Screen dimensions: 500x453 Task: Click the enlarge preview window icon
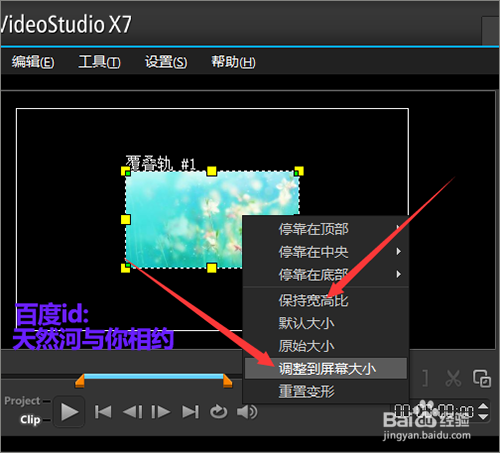pyautogui.click(x=482, y=378)
